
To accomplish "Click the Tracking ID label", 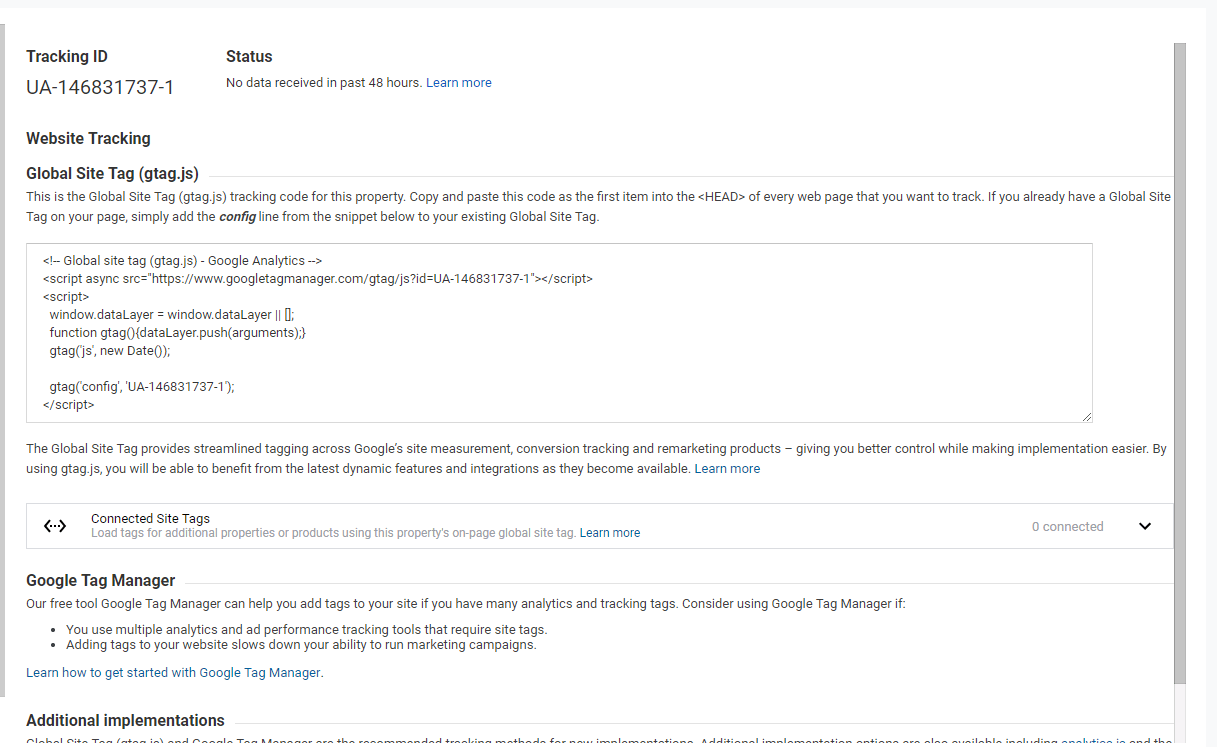I will pyautogui.click(x=67, y=57).
